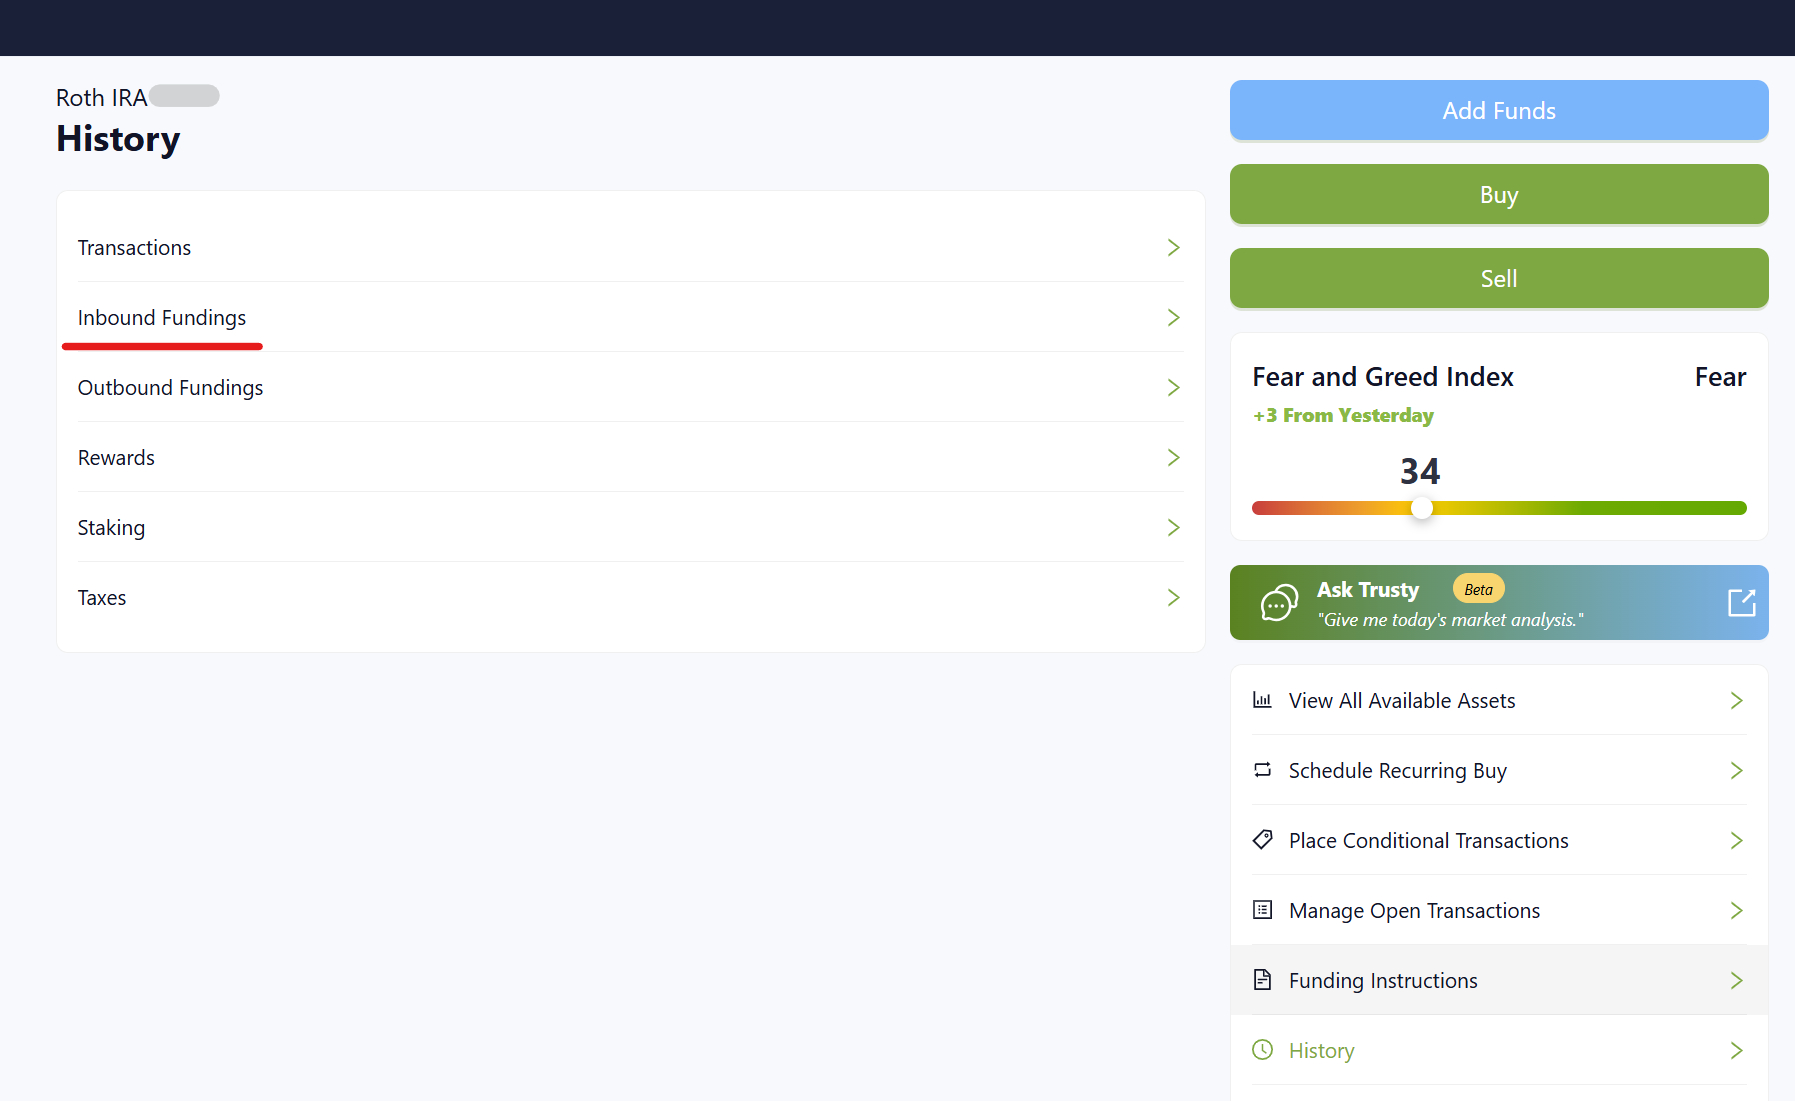Click the Fear and Greed slider handle
Viewport: 1795px width, 1101px height.
coord(1421,508)
